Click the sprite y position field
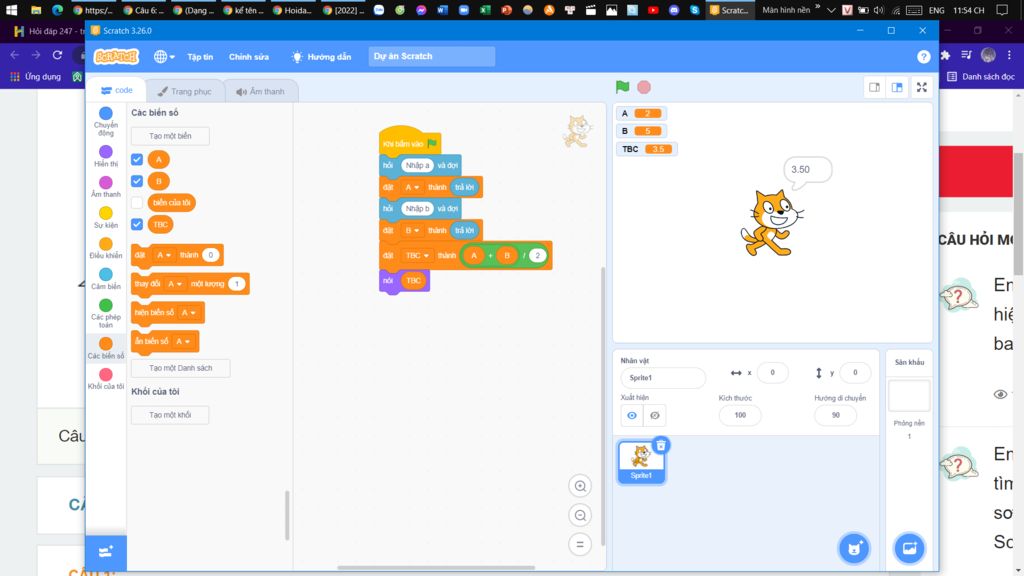Screen dimensions: 1024x576 pyautogui.click(x=855, y=372)
